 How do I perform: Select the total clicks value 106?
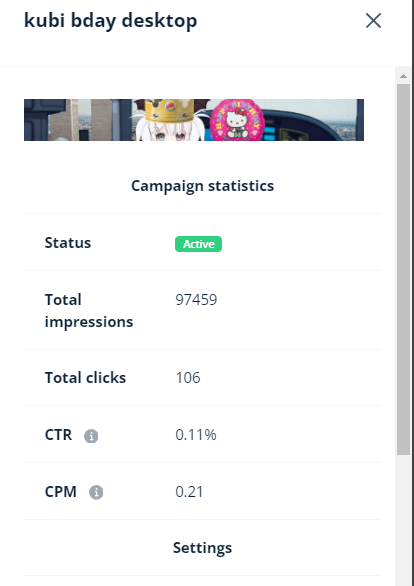(x=188, y=378)
